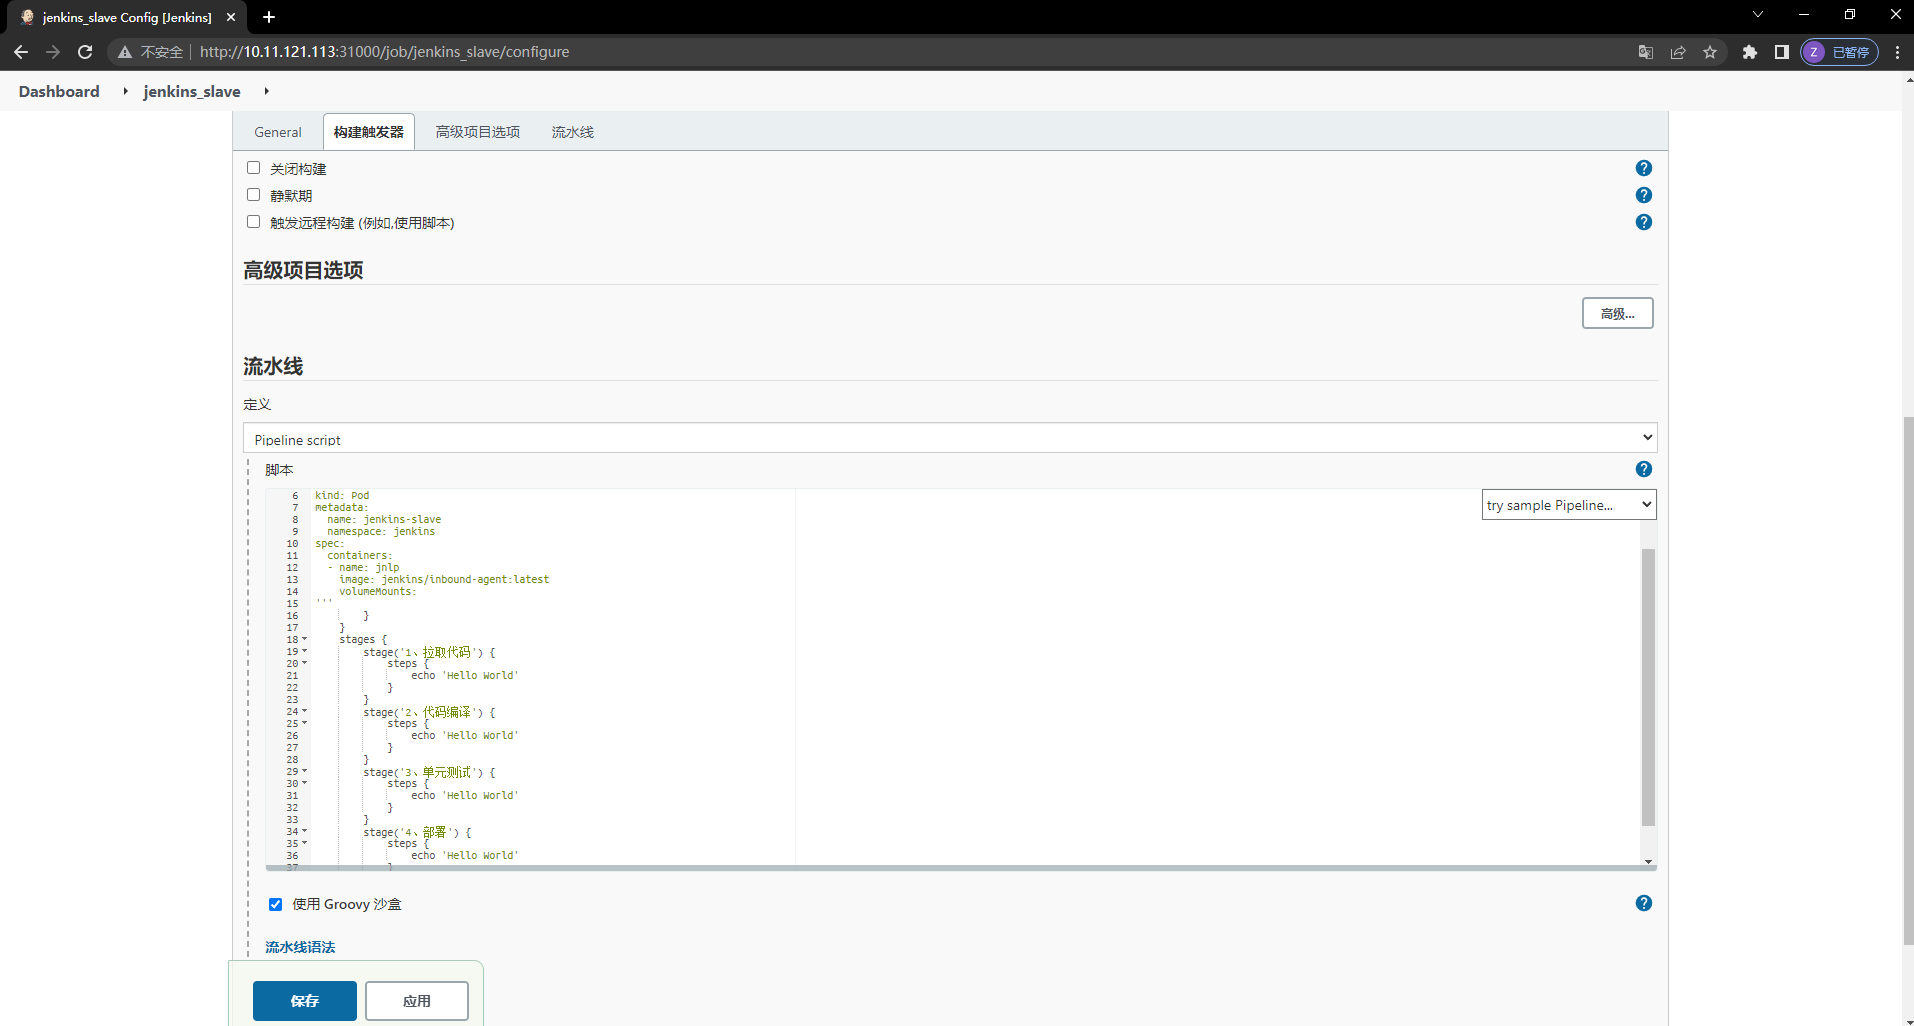
Task: Switch to 高级项目选项 tab
Action: (478, 132)
